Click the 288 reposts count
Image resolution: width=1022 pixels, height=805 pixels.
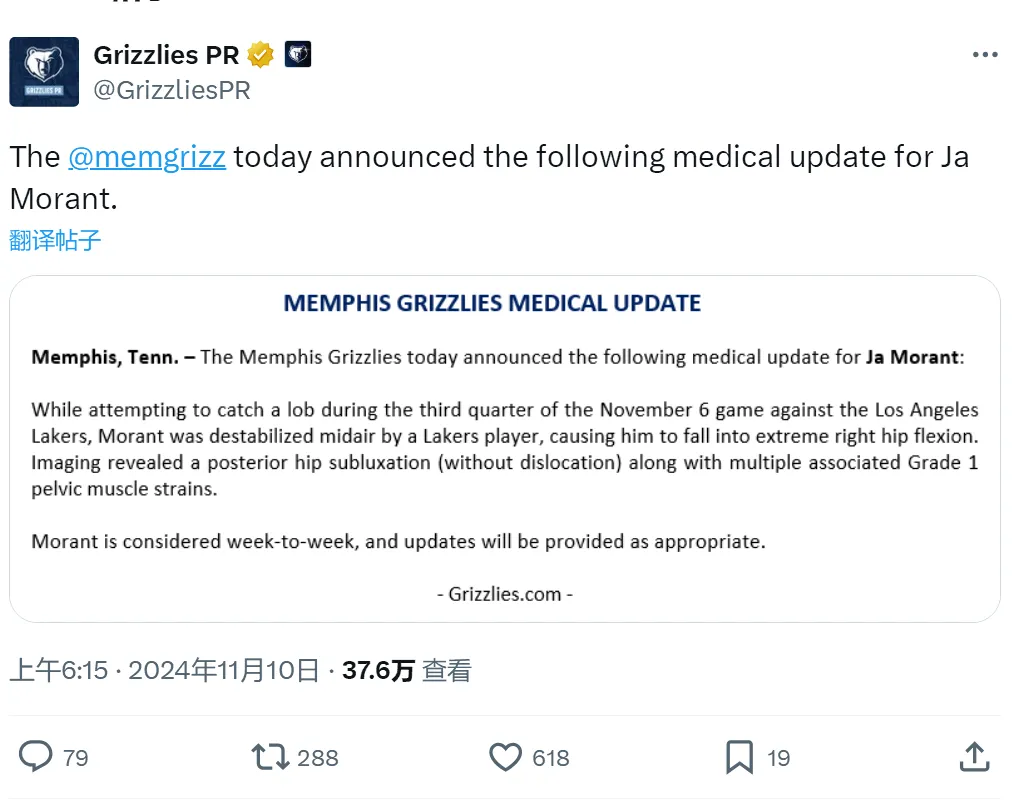(318, 758)
